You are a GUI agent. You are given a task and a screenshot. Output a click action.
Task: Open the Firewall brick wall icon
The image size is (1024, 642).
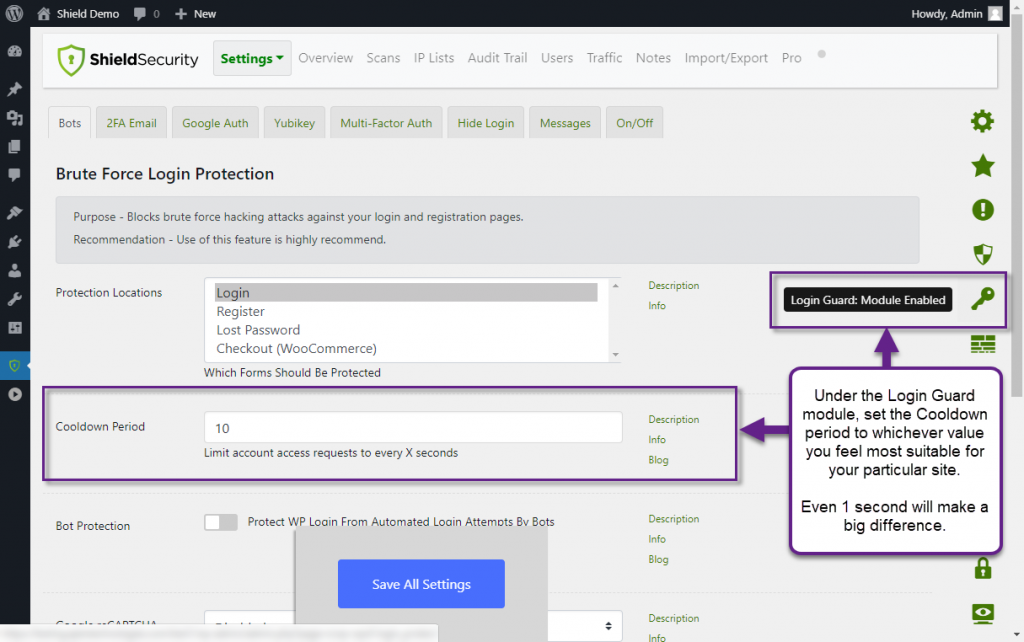click(x=982, y=344)
